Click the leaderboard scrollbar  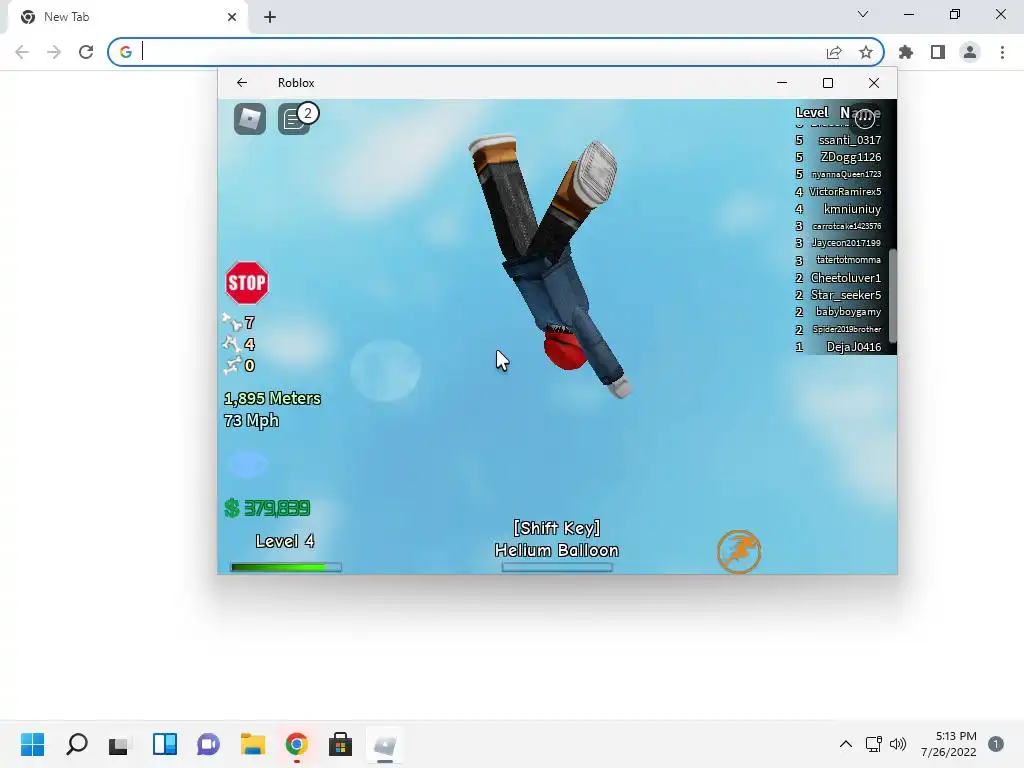893,295
